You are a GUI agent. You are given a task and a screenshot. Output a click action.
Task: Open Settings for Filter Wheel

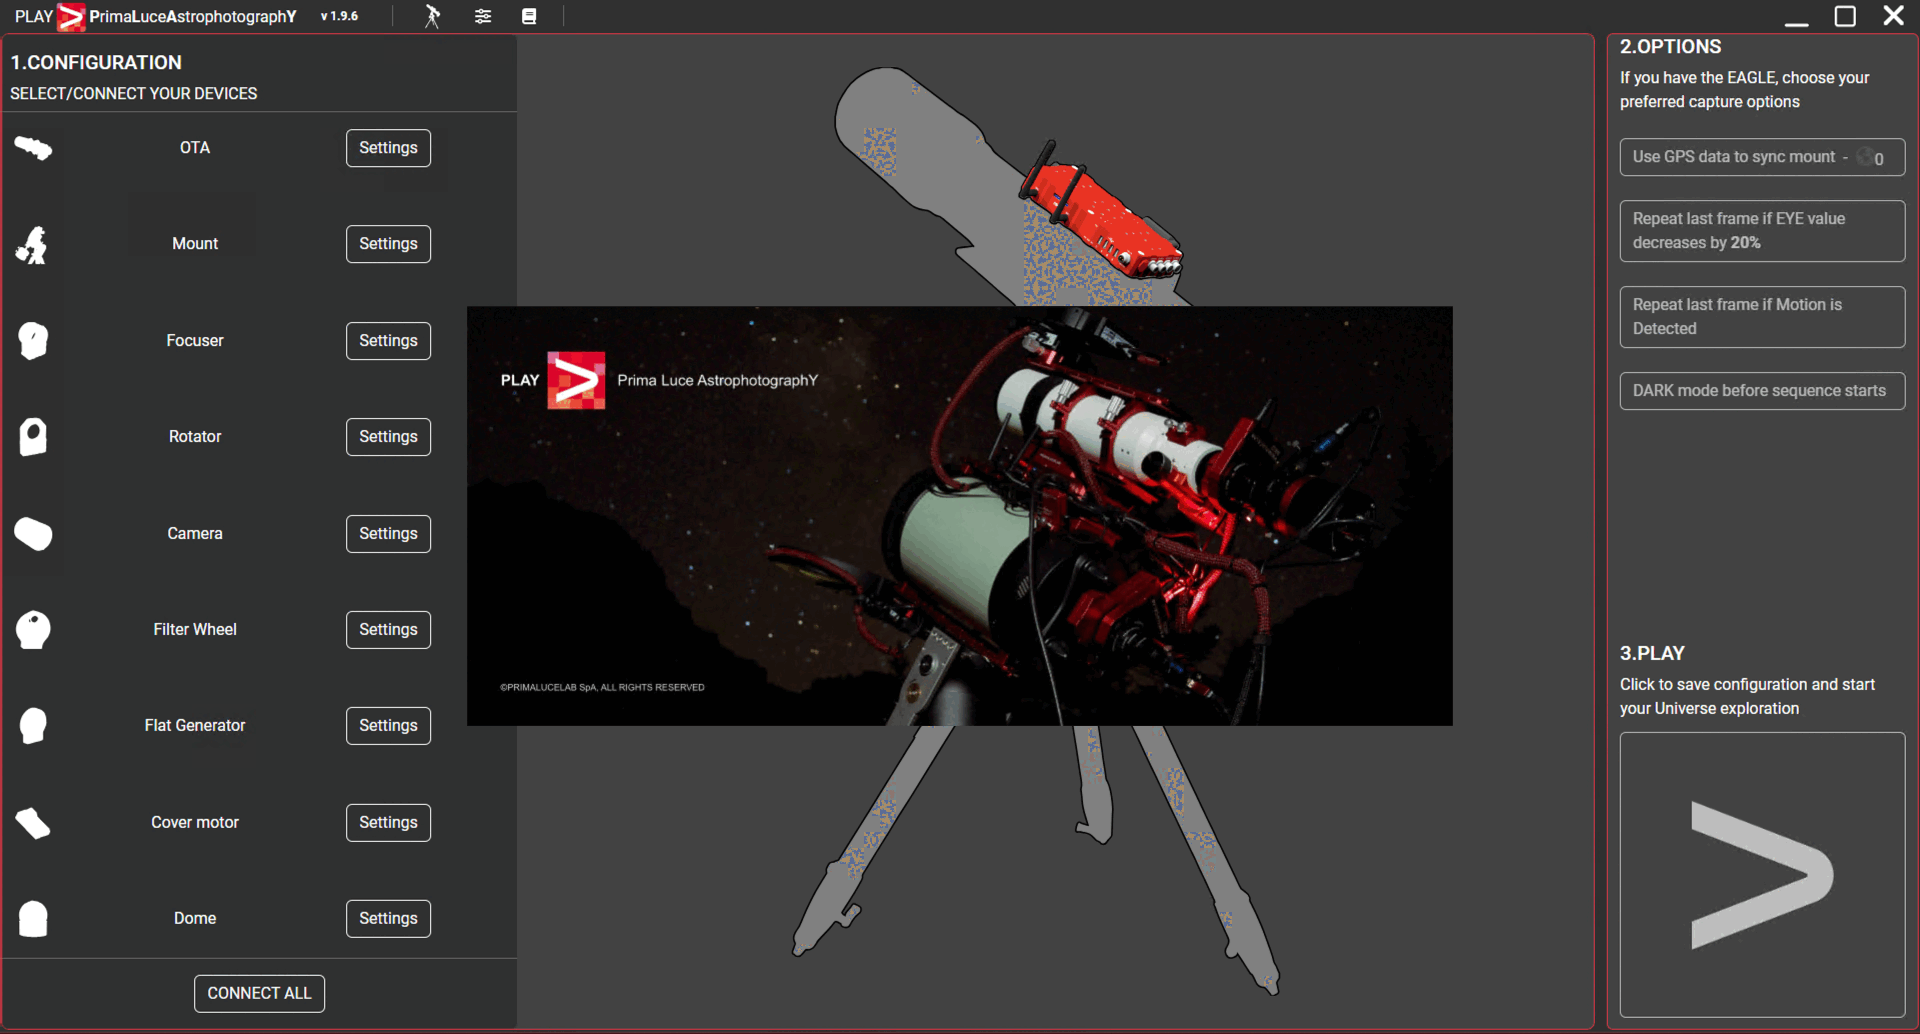pyautogui.click(x=388, y=630)
